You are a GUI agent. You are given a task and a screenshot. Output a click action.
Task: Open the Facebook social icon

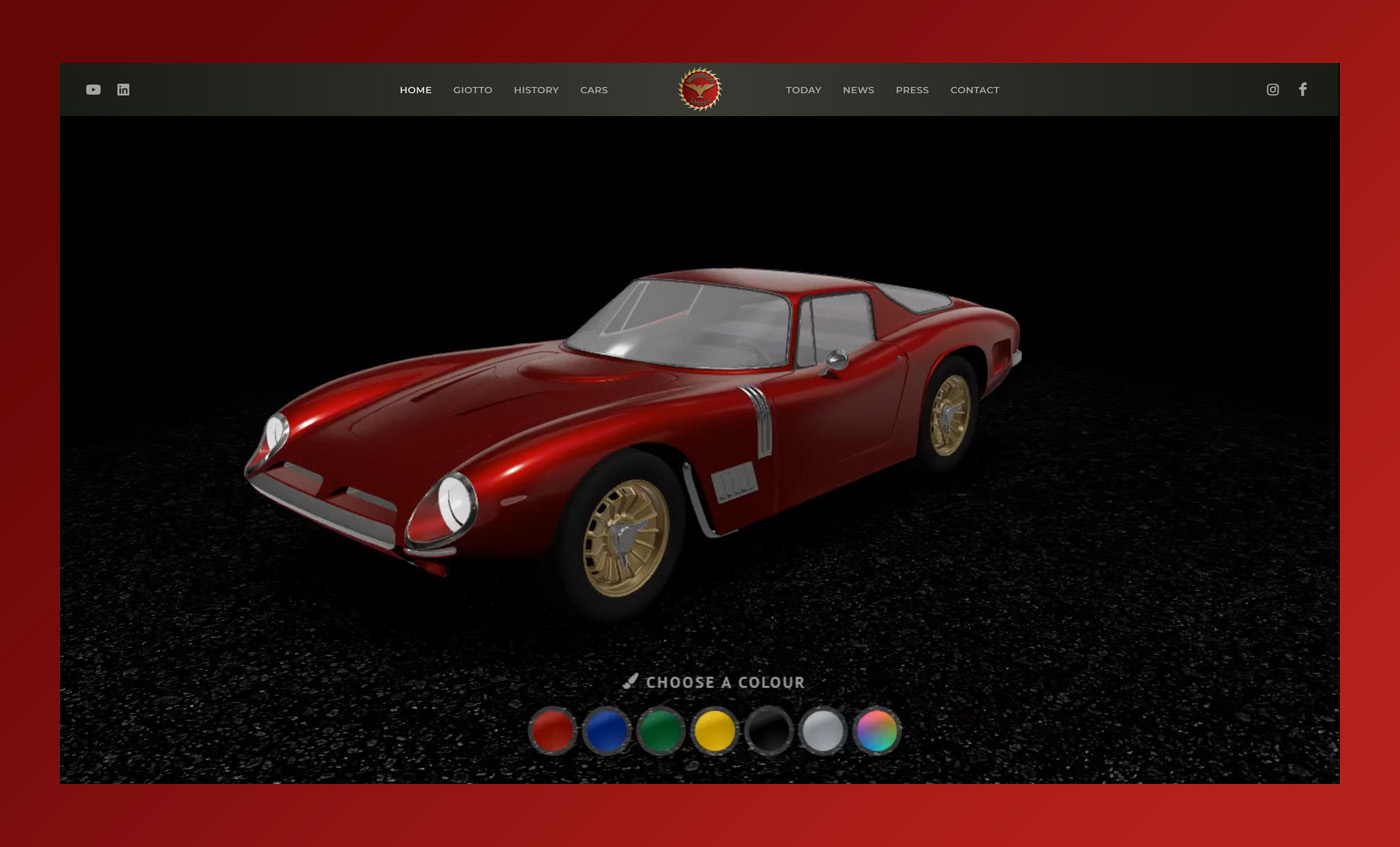1302,90
